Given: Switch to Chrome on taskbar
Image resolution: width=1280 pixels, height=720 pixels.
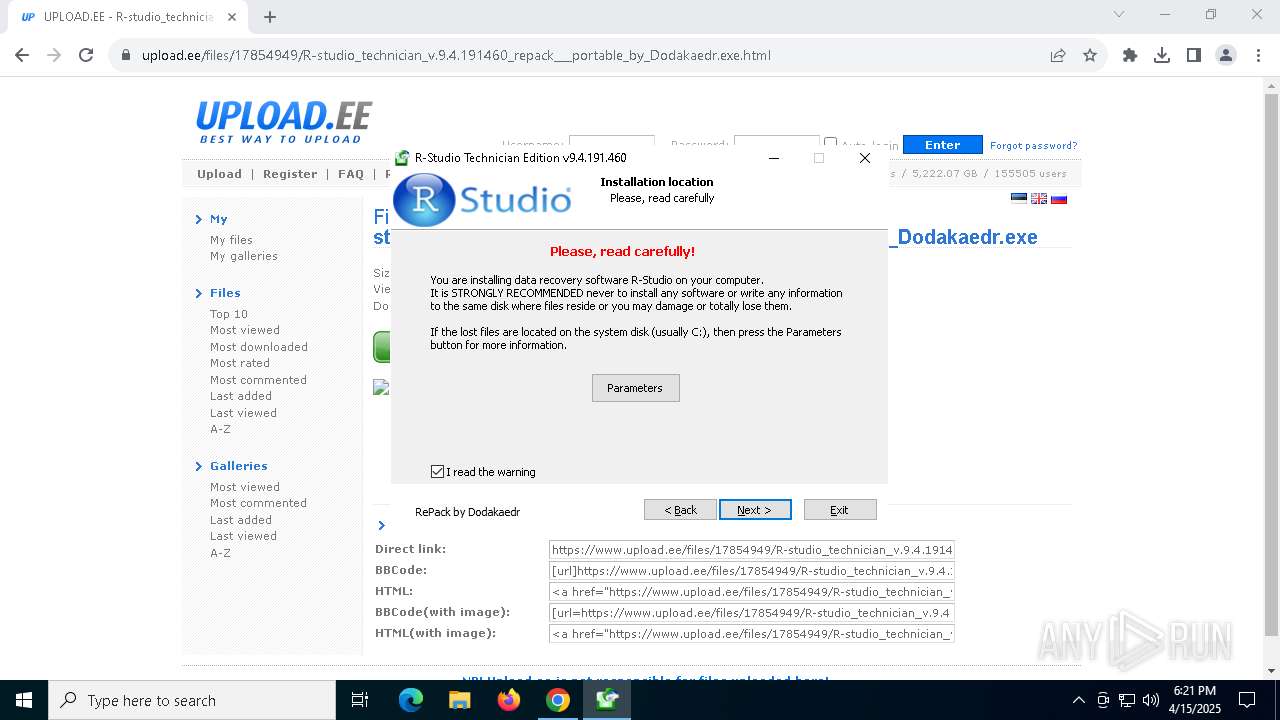Looking at the screenshot, I should (558, 700).
